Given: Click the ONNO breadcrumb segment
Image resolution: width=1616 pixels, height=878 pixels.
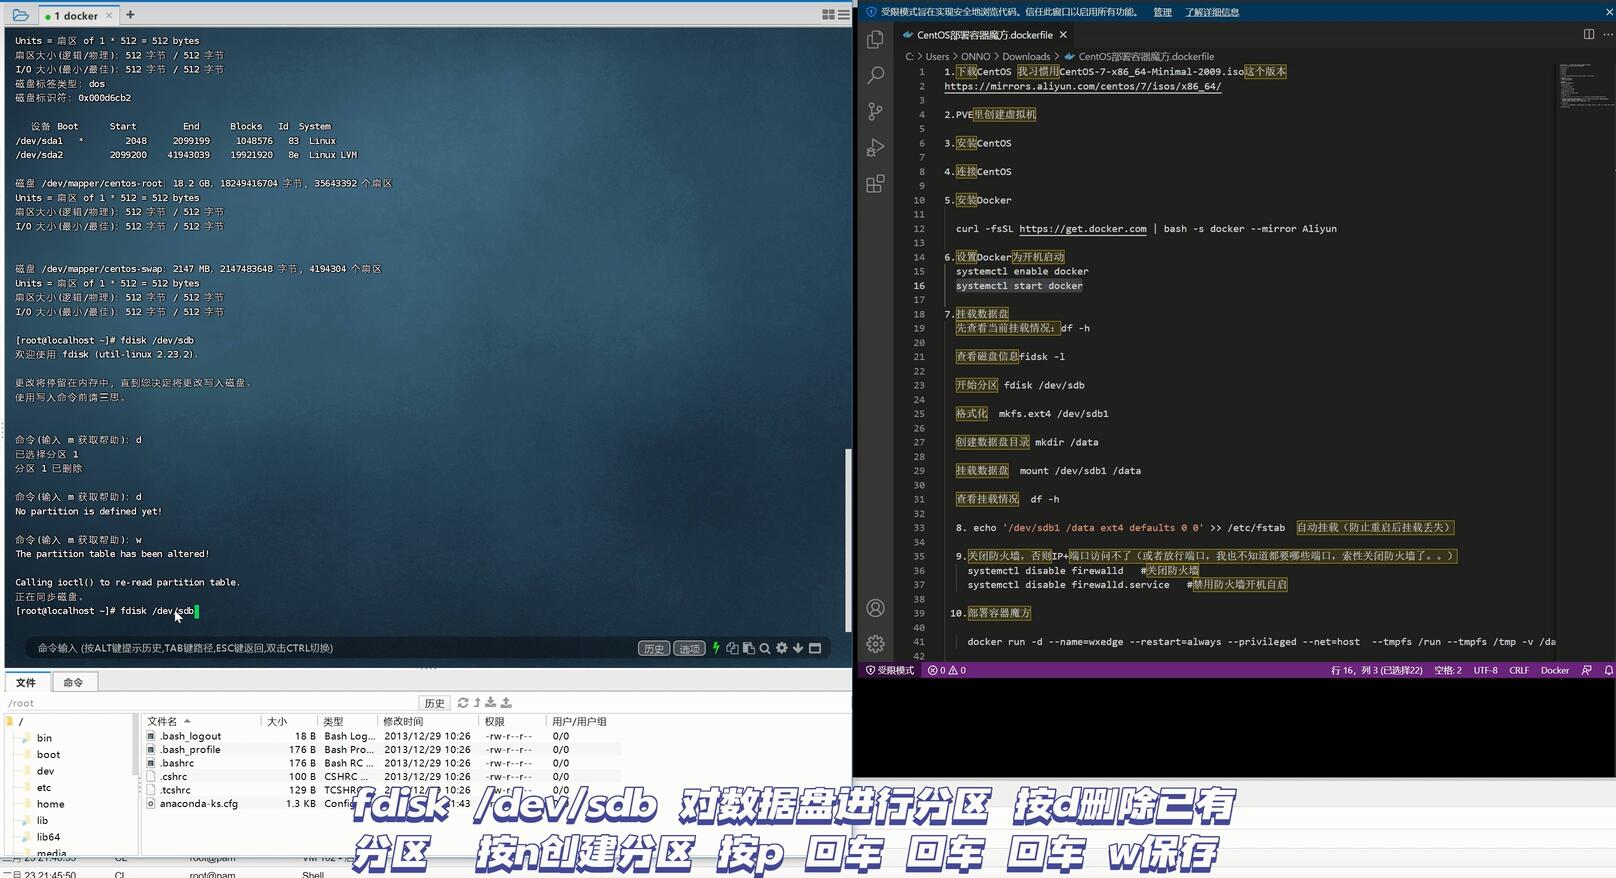Looking at the screenshot, I should [975, 57].
